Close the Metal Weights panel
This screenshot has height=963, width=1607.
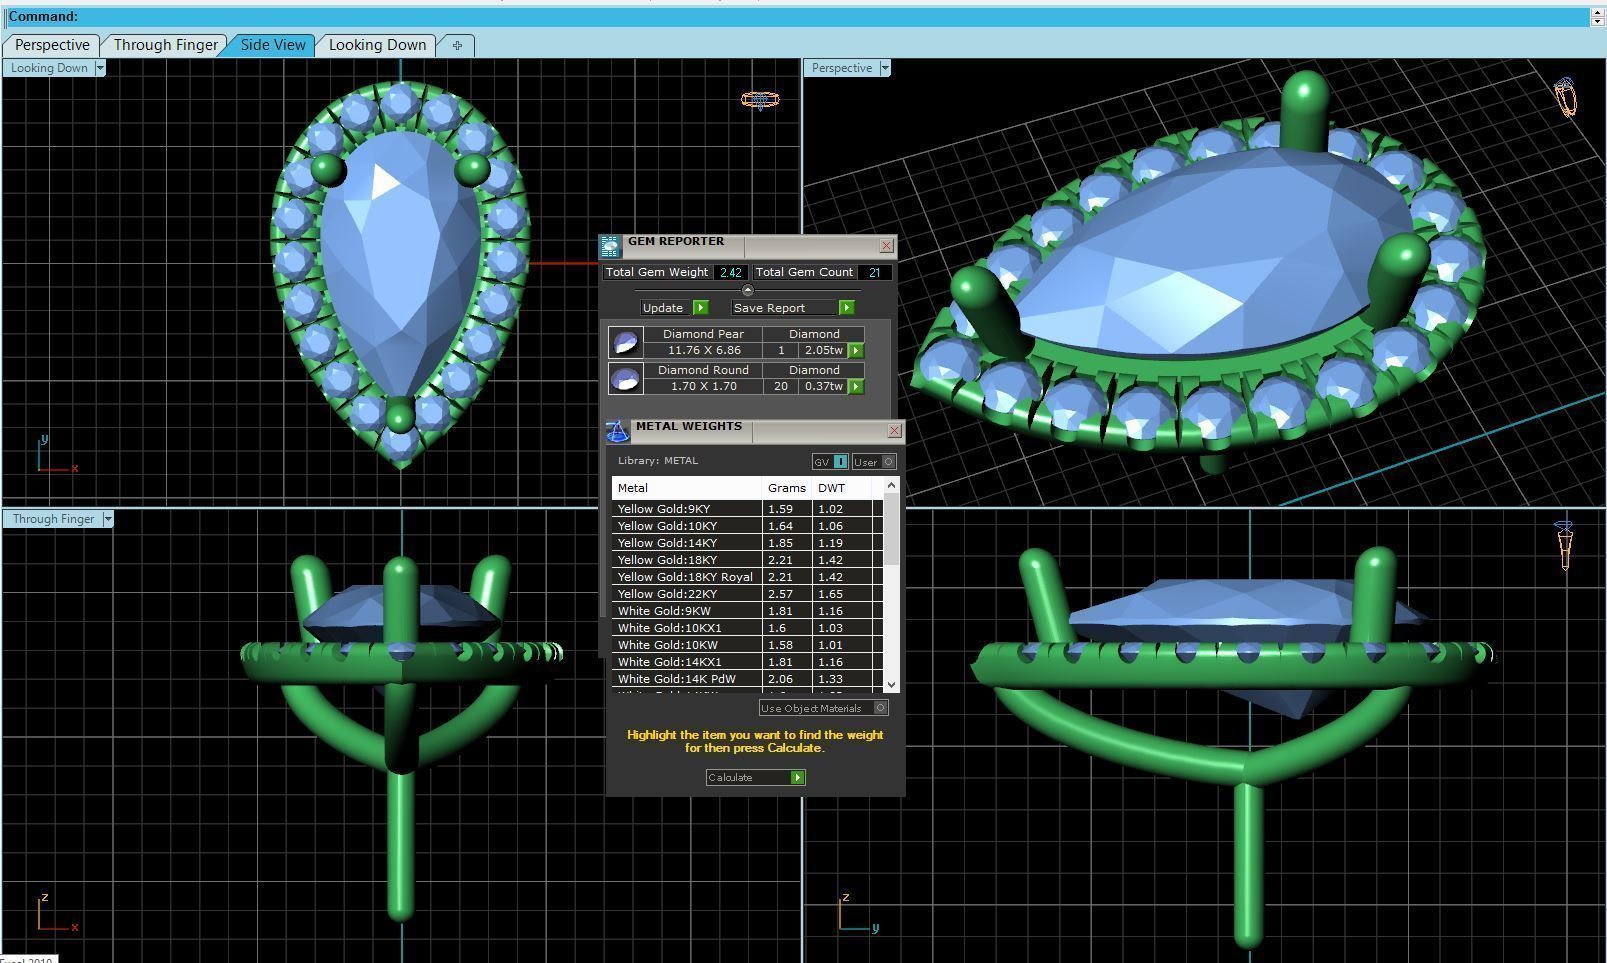click(x=895, y=431)
